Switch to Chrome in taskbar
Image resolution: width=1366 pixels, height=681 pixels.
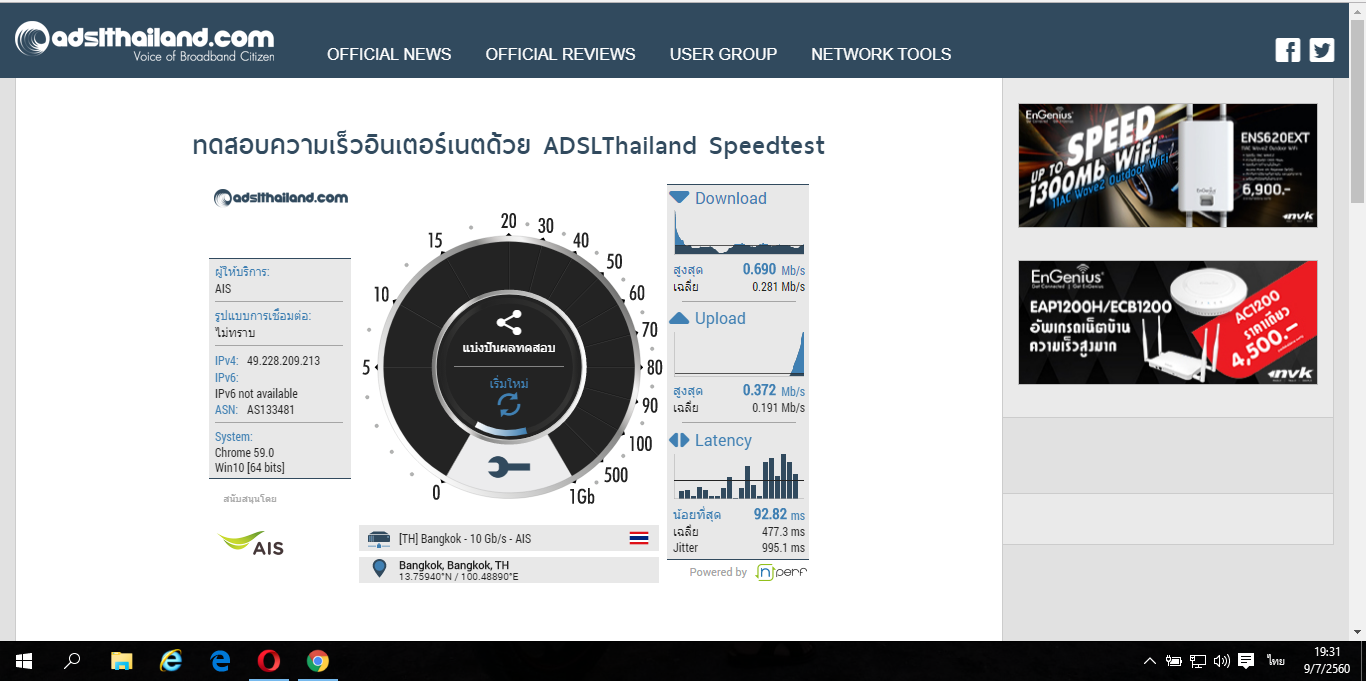pyautogui.click(x=318, y=661)
